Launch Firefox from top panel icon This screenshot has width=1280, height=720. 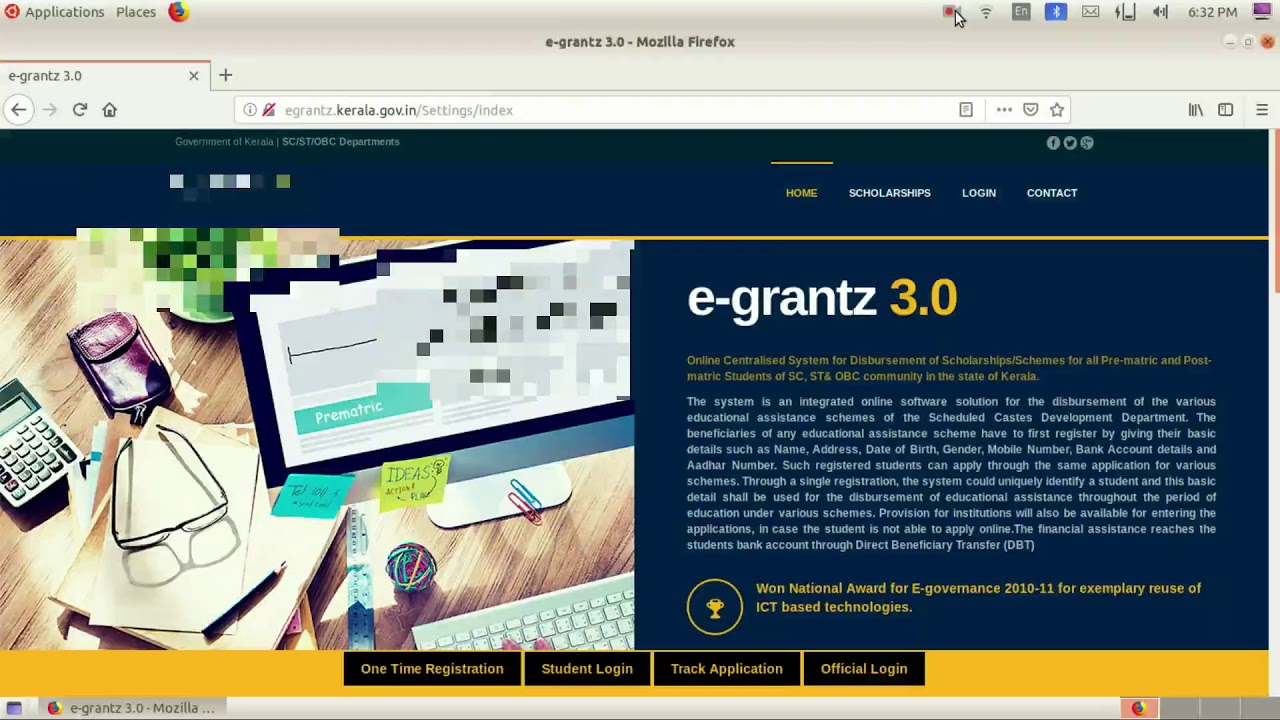(179, 12)
